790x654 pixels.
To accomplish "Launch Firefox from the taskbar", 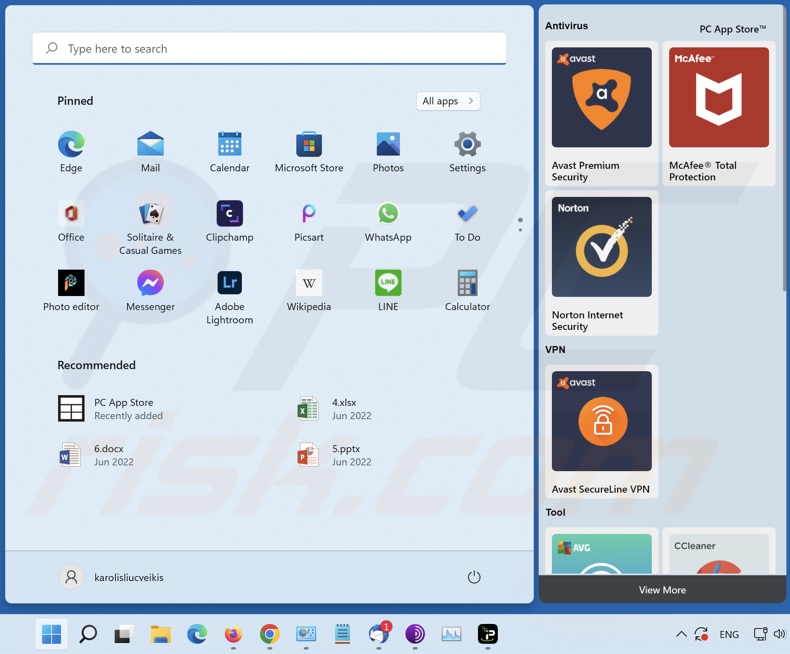I will (233, 634).
